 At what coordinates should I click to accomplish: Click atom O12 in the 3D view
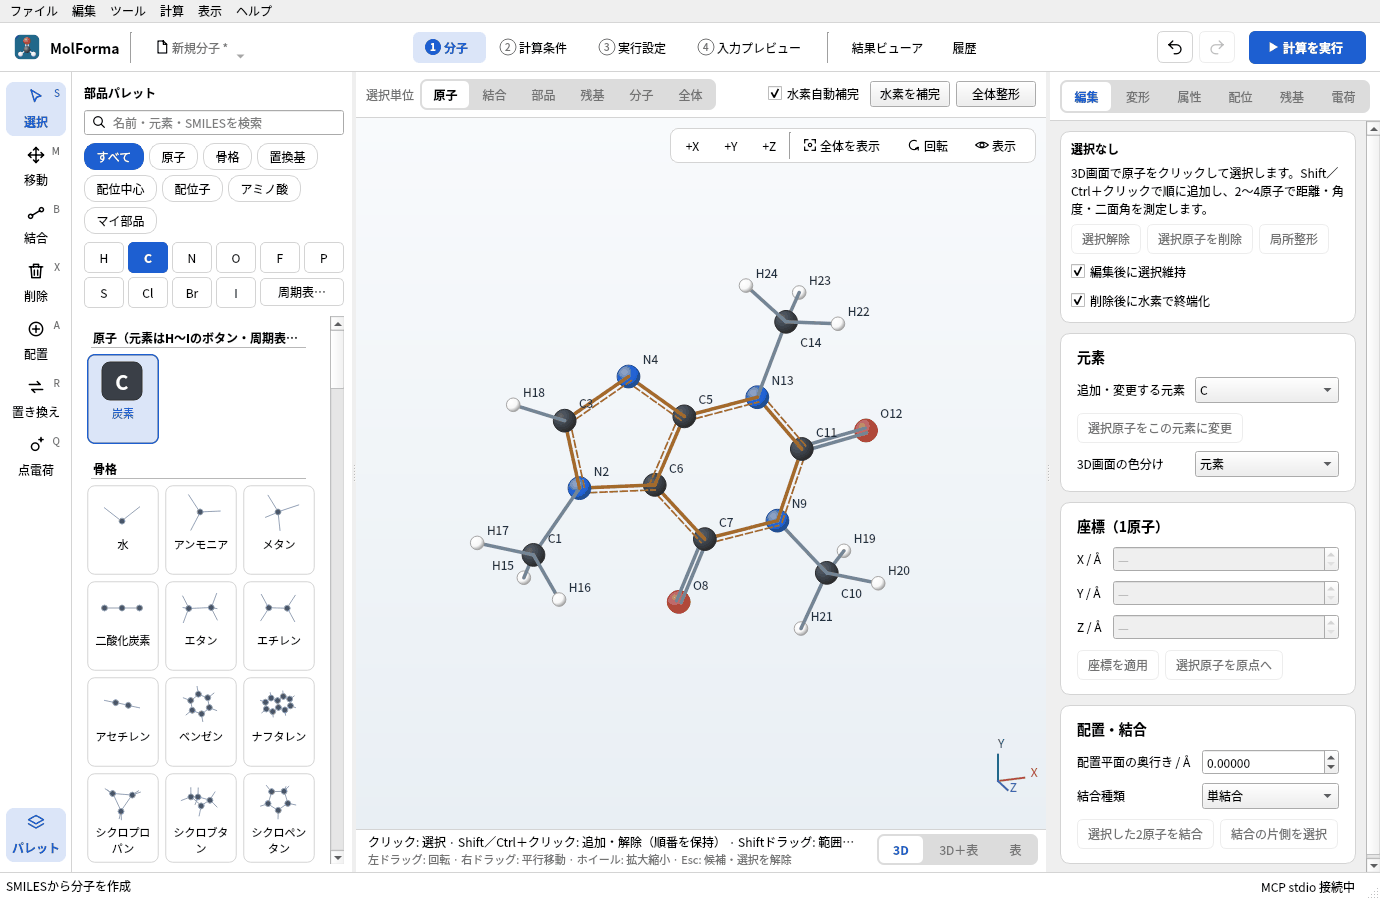pos(866,430)
